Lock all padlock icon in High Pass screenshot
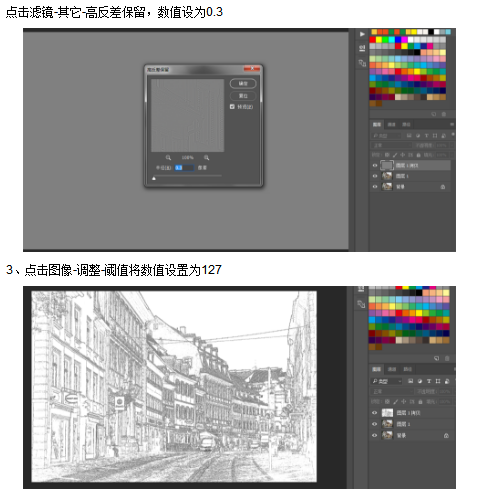 click(418, 155)
